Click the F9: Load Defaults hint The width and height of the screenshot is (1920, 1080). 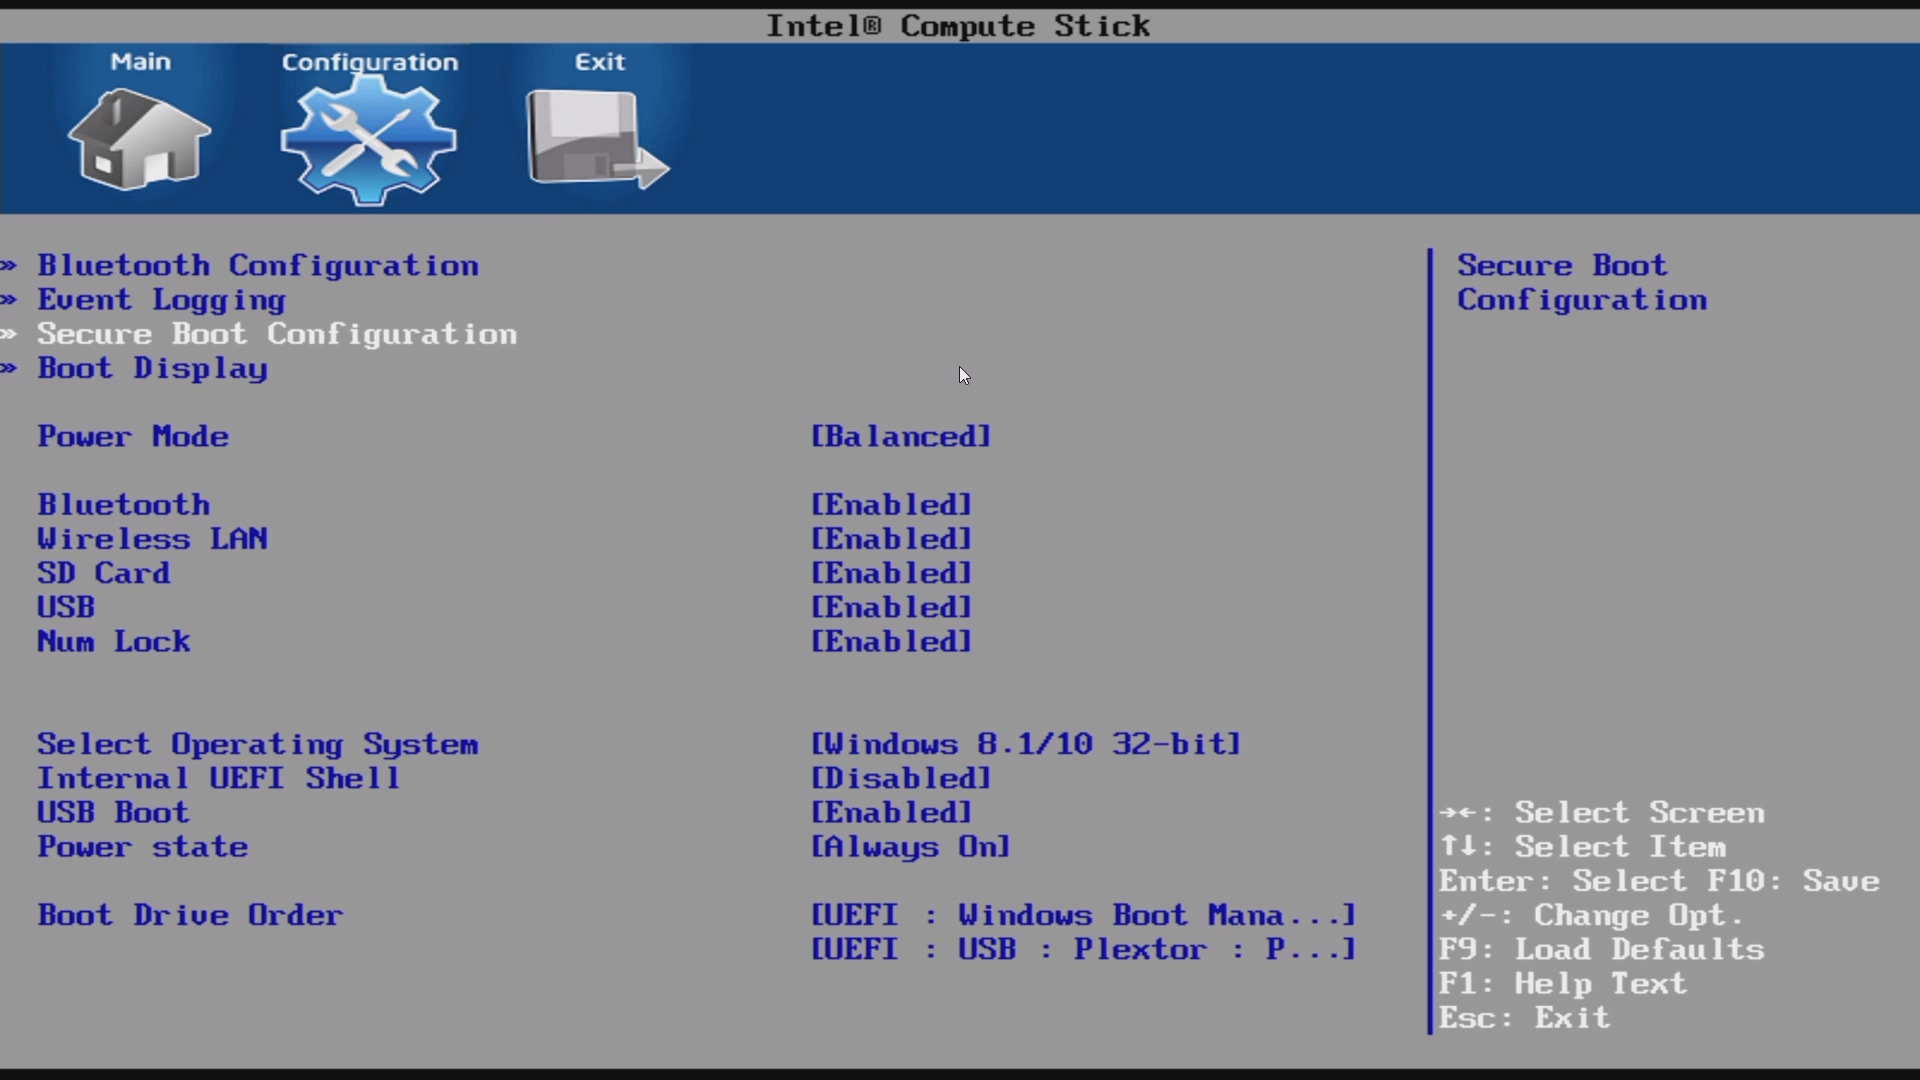pyautogui.click(x=1602, y=949)
